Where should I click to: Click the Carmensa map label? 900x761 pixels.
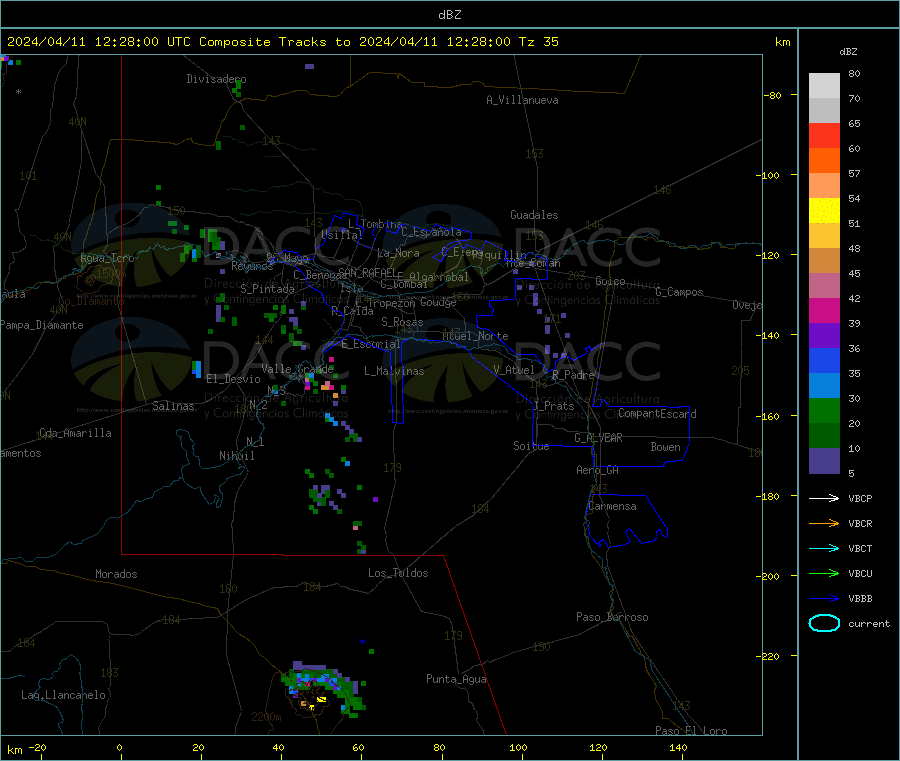tap(612, 506)
